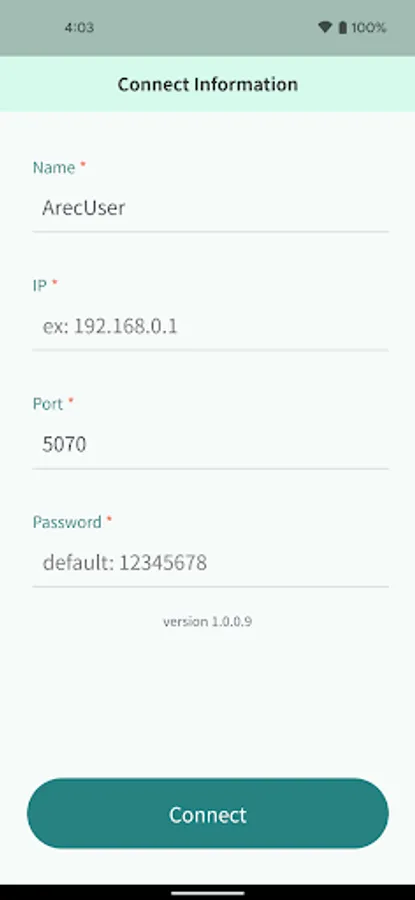Click the IP field label
This screenshot has height=900, width=415.
pos(40,285)
